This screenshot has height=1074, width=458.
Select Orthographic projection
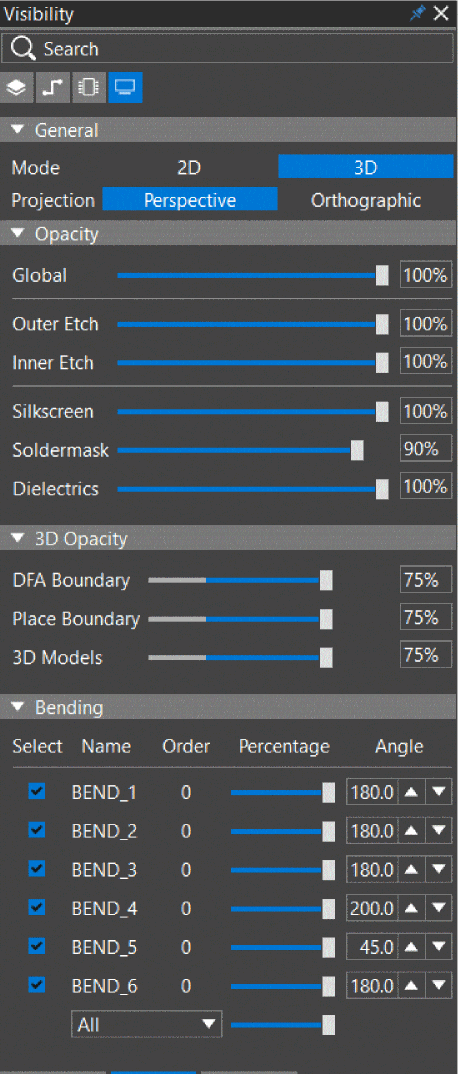(366, 201)
